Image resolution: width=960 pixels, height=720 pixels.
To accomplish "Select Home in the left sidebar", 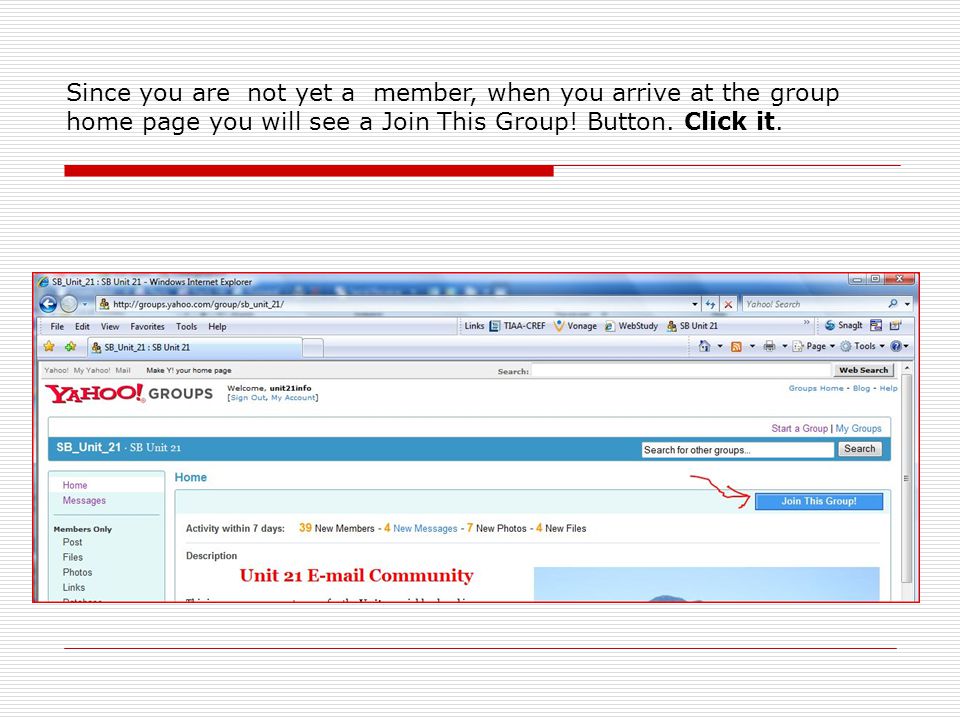I will (75, 485).
